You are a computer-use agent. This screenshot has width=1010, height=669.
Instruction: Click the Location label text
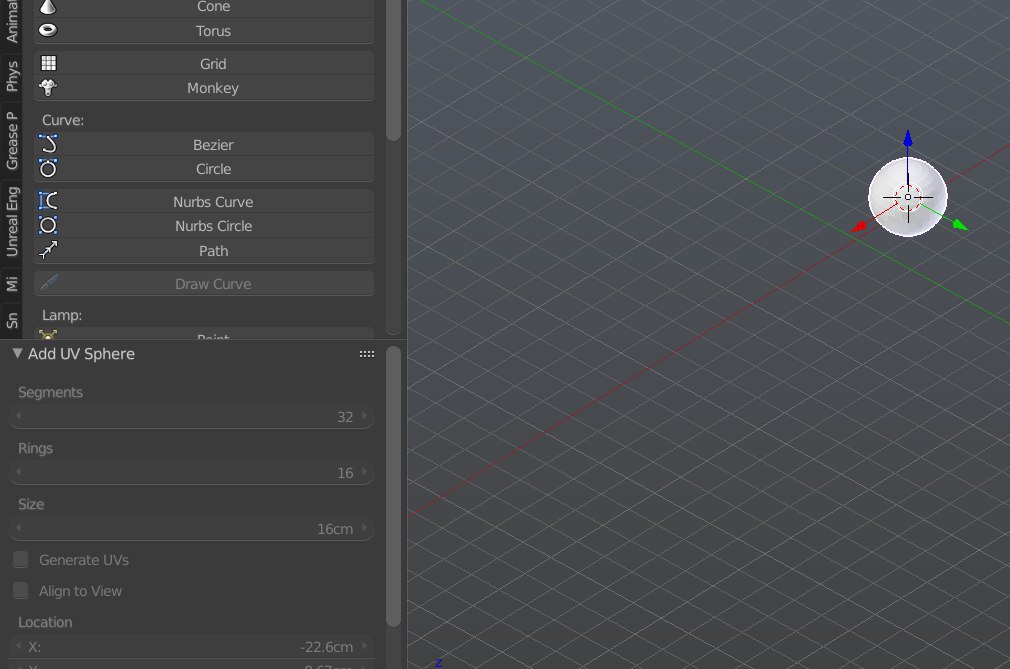(45, 622)
